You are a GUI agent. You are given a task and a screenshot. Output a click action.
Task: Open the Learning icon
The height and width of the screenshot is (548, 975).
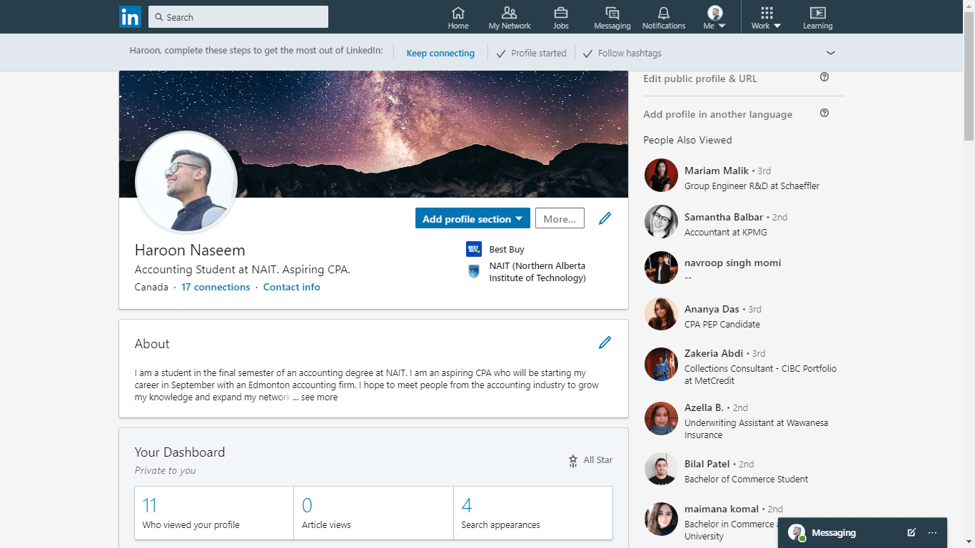(x=817, y=13)
